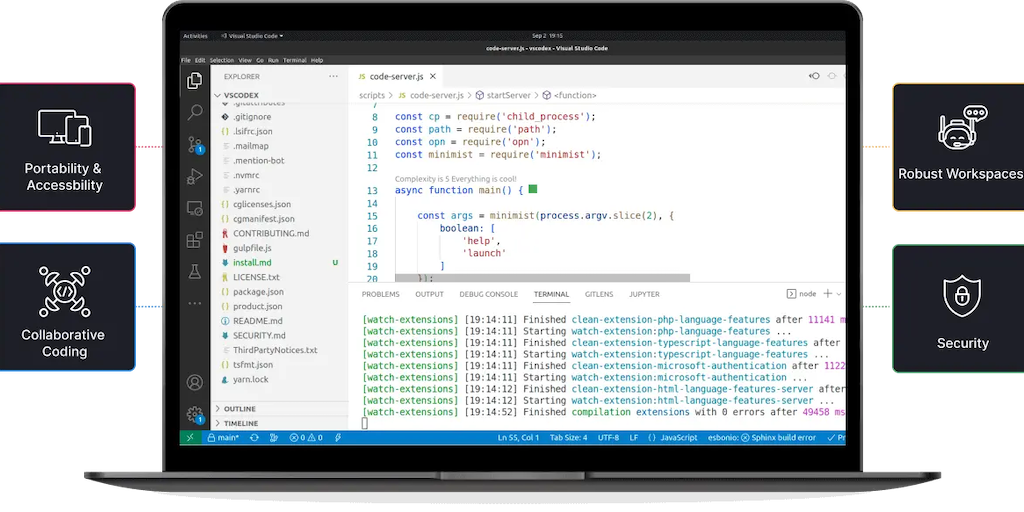Expand the TIMELINE section
The width and height of the screenshot is (1024, 512).
[x=240, y=423]
